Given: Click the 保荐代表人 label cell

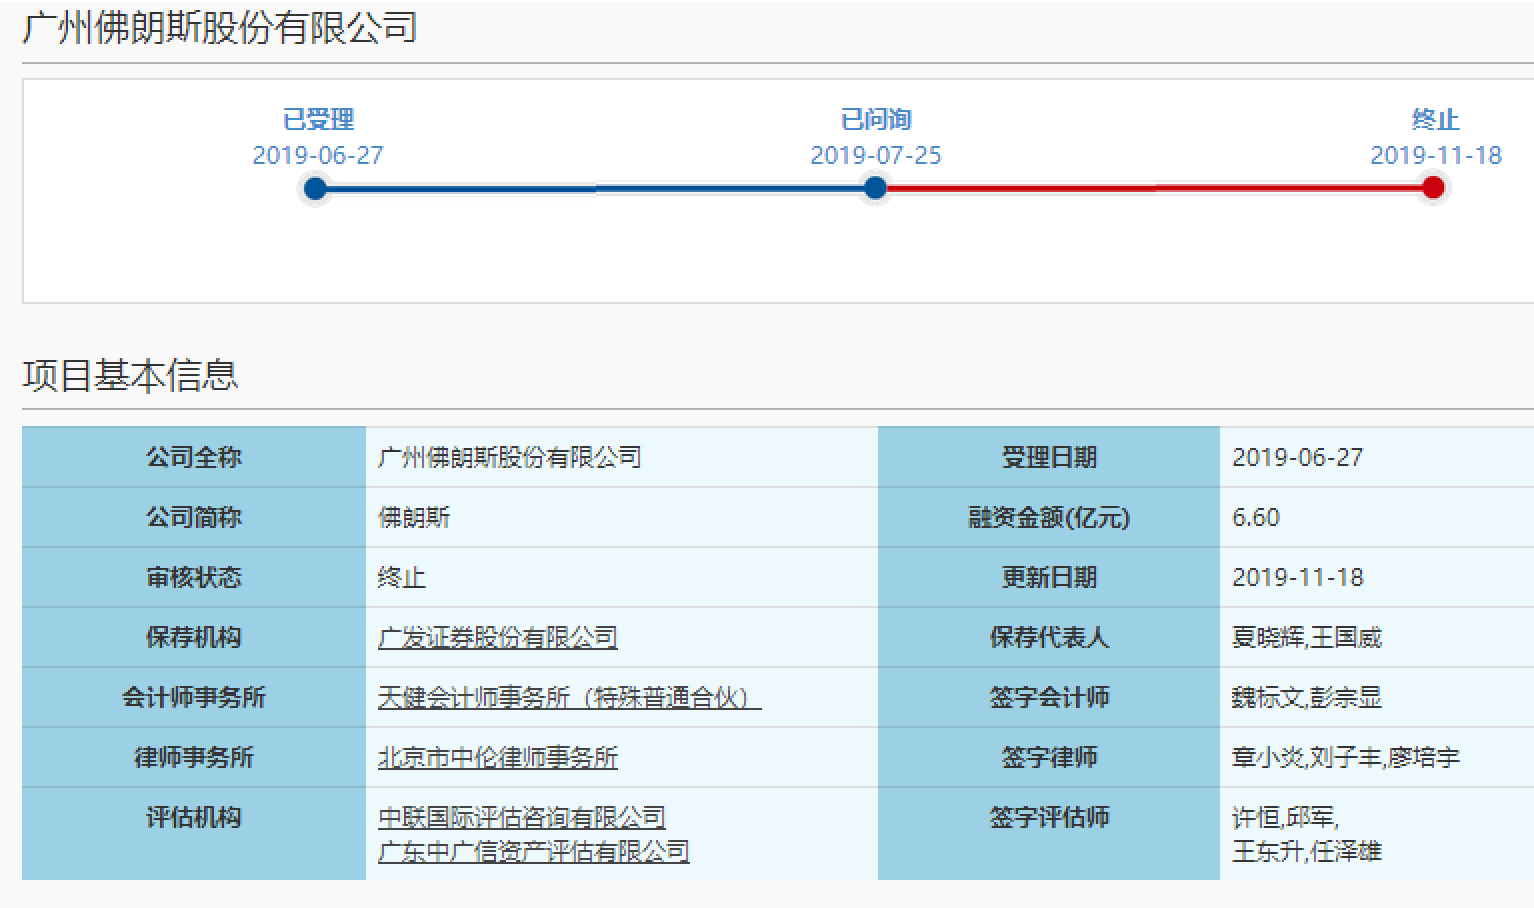Looking at the screenshot, I should click(1049, 637).
